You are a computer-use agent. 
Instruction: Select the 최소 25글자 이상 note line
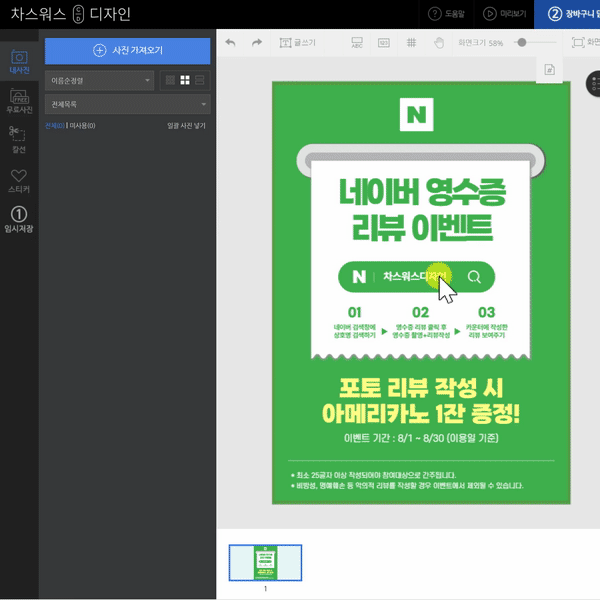click(x=373, y=475)
